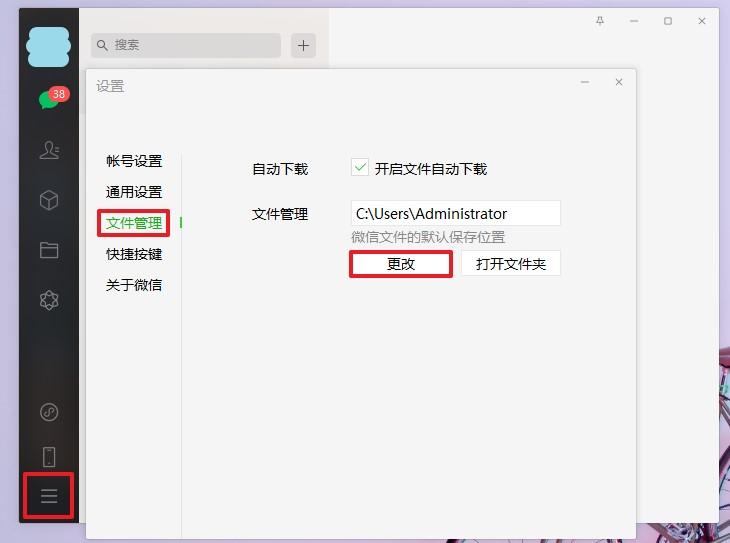Image resolution: width=730 pixels, height=543 pixels.
Task: Minimize the main WeChat window
Action: pyautogui.click(x=634, y=21)
